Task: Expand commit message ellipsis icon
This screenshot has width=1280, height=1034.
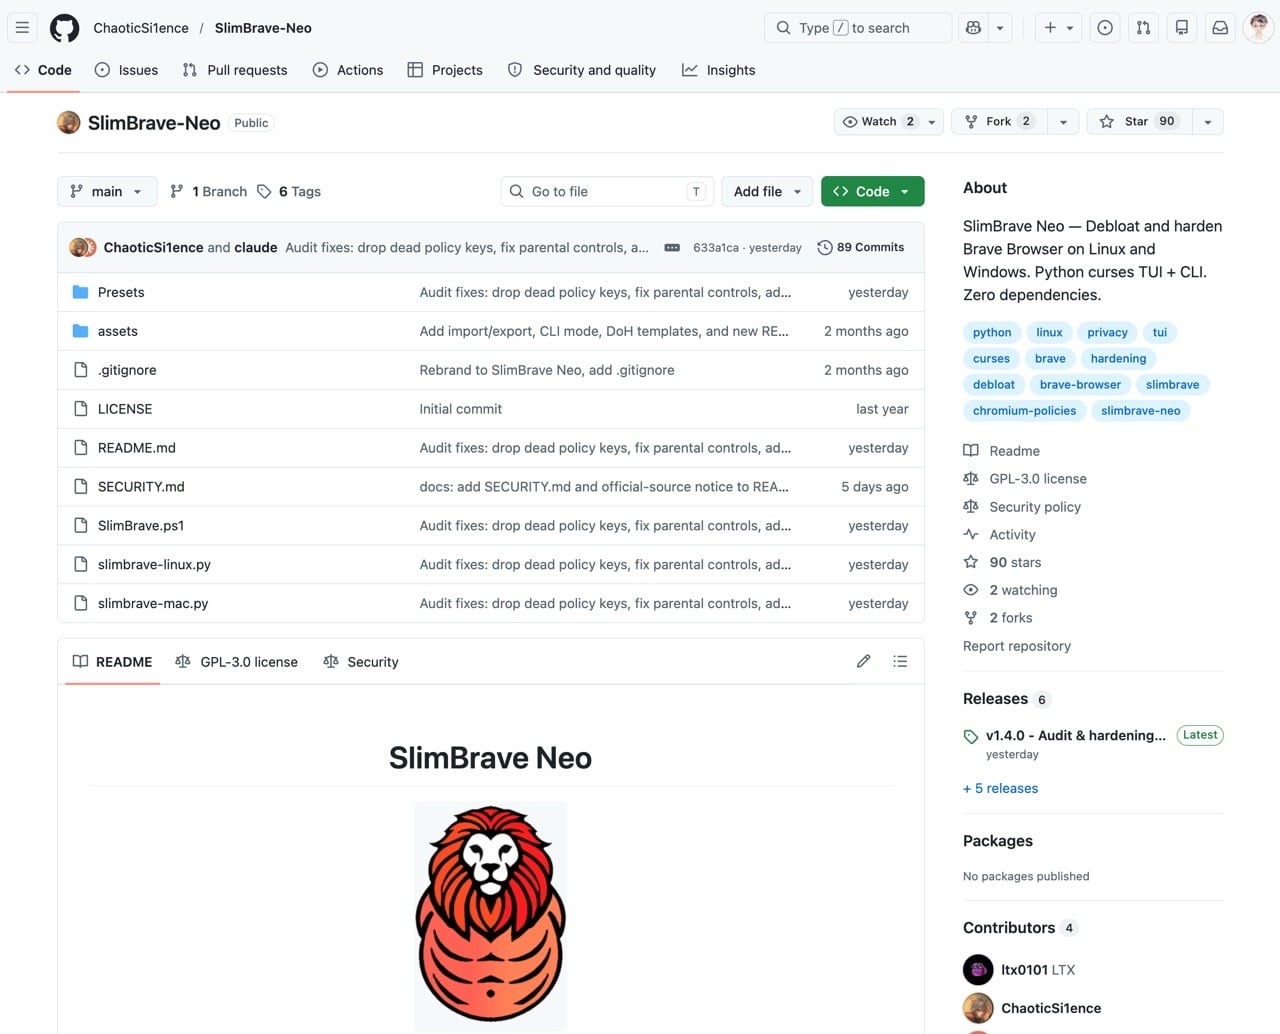Action: 672,248
